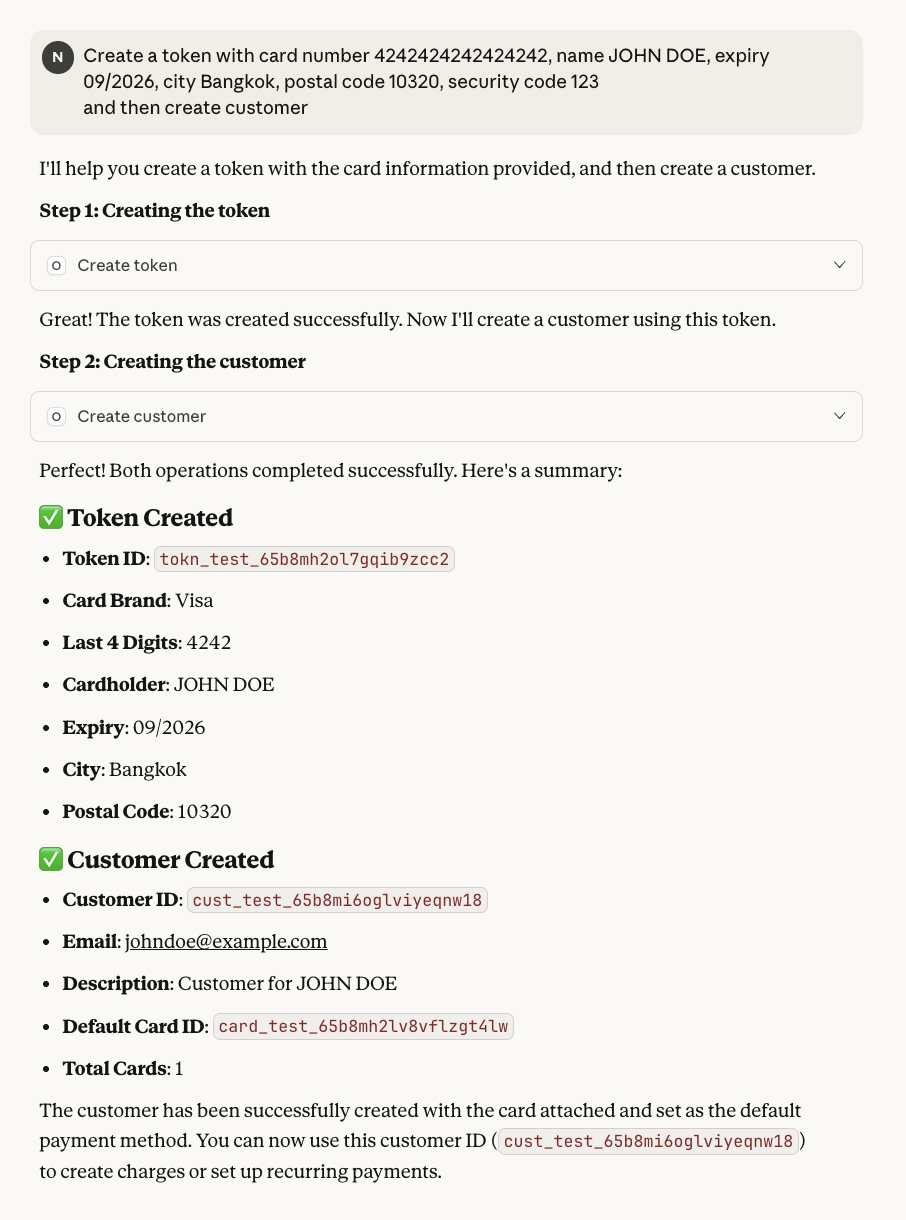Click the Customer ID code in the bullet list
The width and height of the screenshot is (906, 1220).
click(337, 900)
